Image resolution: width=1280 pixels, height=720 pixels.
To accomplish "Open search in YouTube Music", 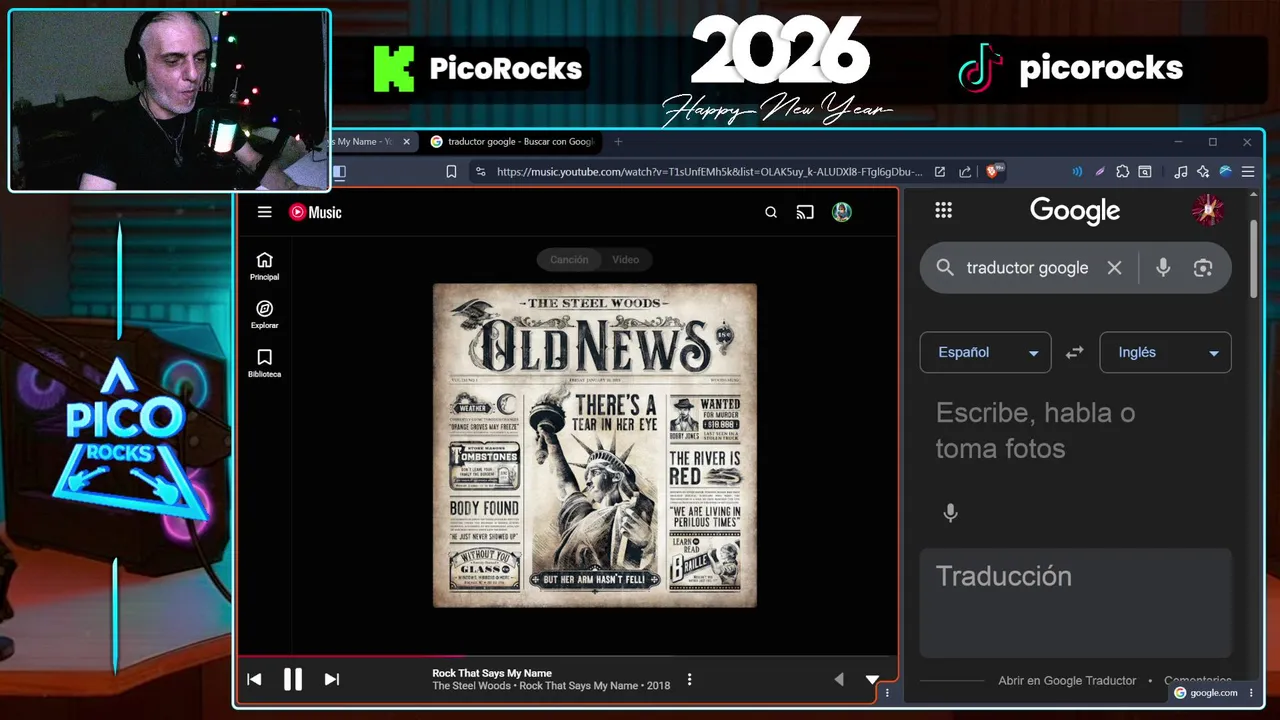I will pyautogui.click(x=771, y=212).
